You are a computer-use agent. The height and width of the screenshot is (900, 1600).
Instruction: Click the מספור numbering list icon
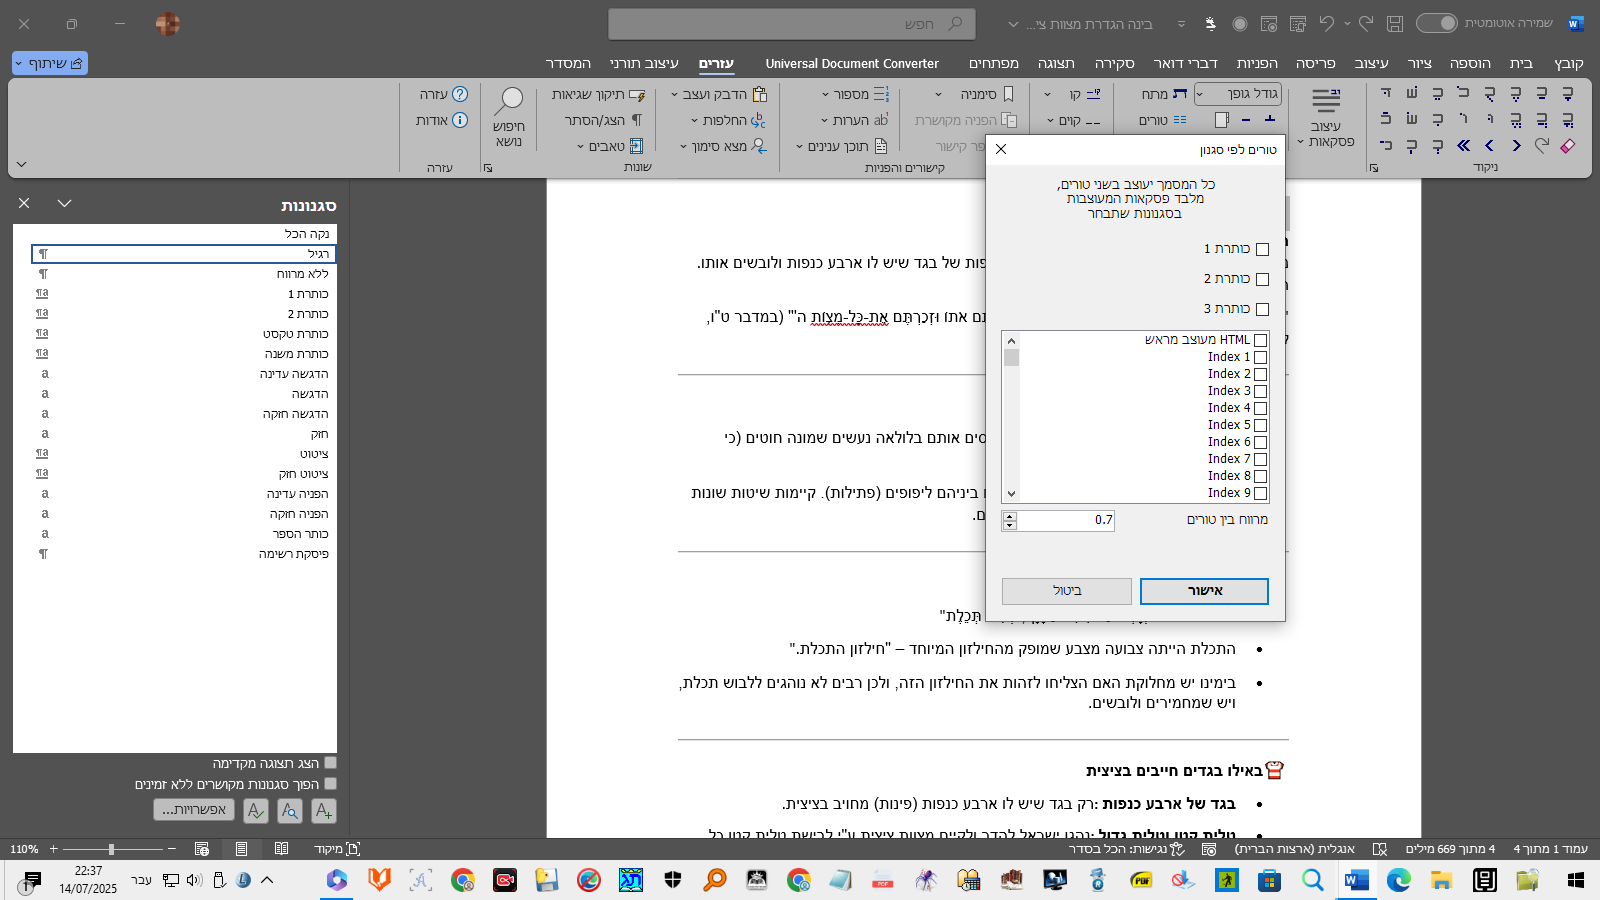[881, 94]
